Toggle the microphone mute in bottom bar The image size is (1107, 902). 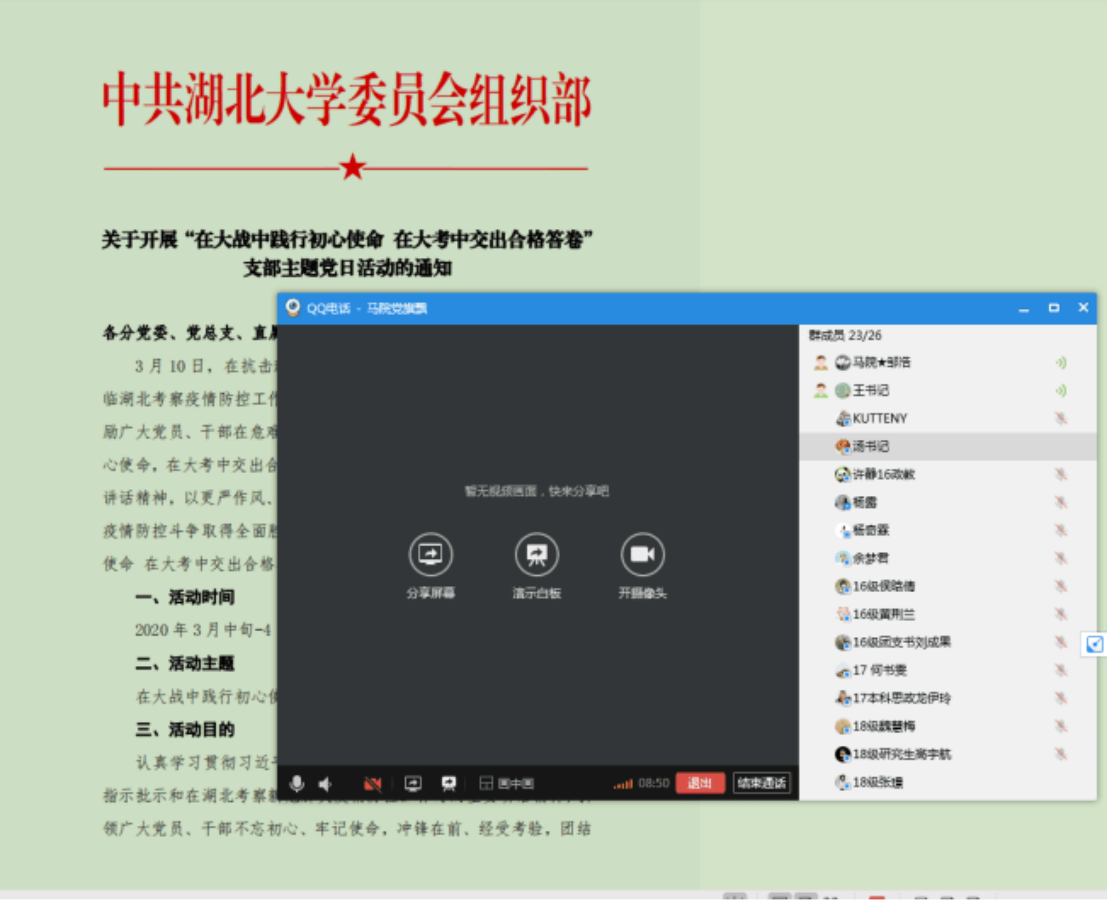[x=297, y=784]
